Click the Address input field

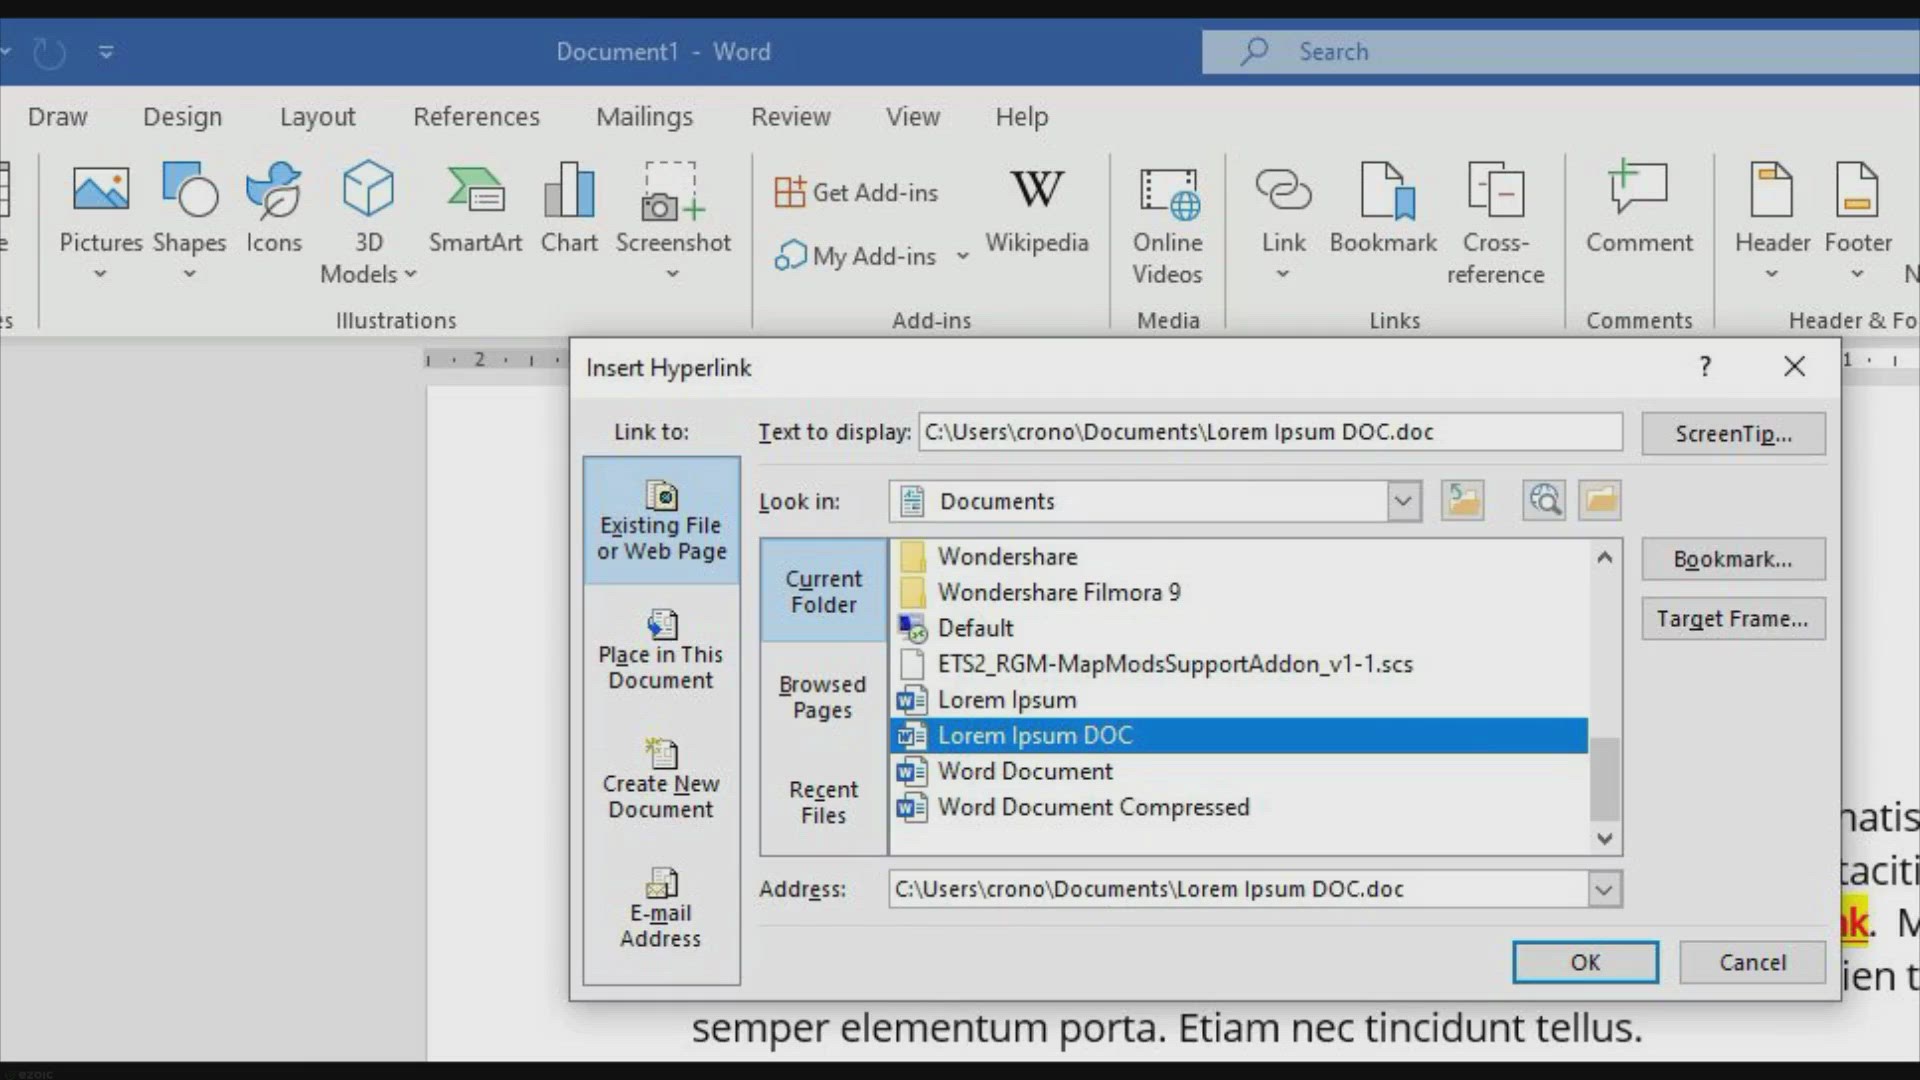tap(1238, 889)
